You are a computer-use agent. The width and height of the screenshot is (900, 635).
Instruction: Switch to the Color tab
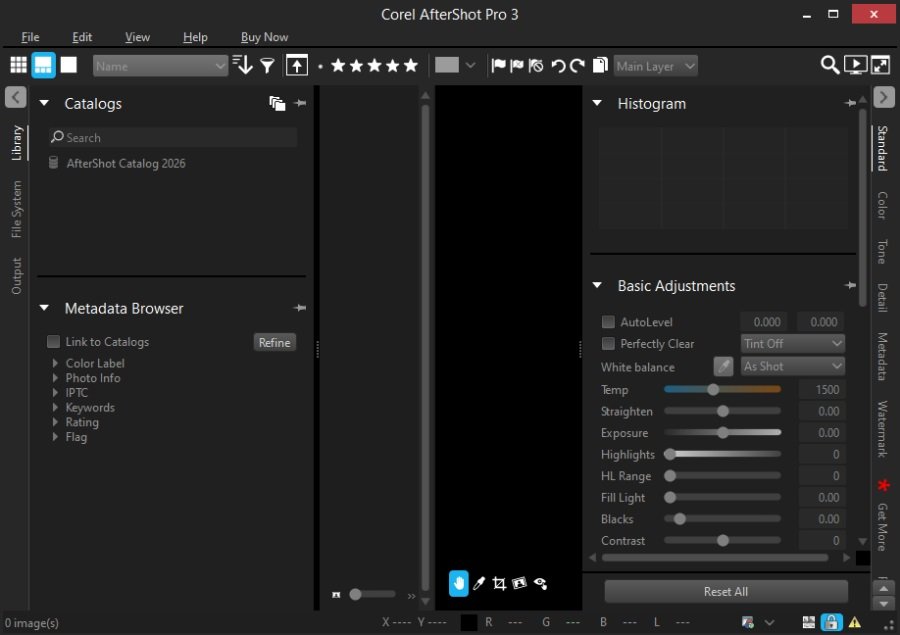click(882, 206)
